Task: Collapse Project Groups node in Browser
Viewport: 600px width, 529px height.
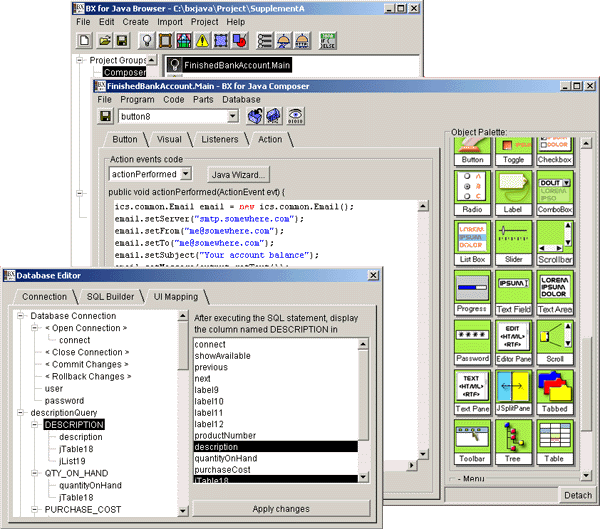Action: click(x=80, y=60)
